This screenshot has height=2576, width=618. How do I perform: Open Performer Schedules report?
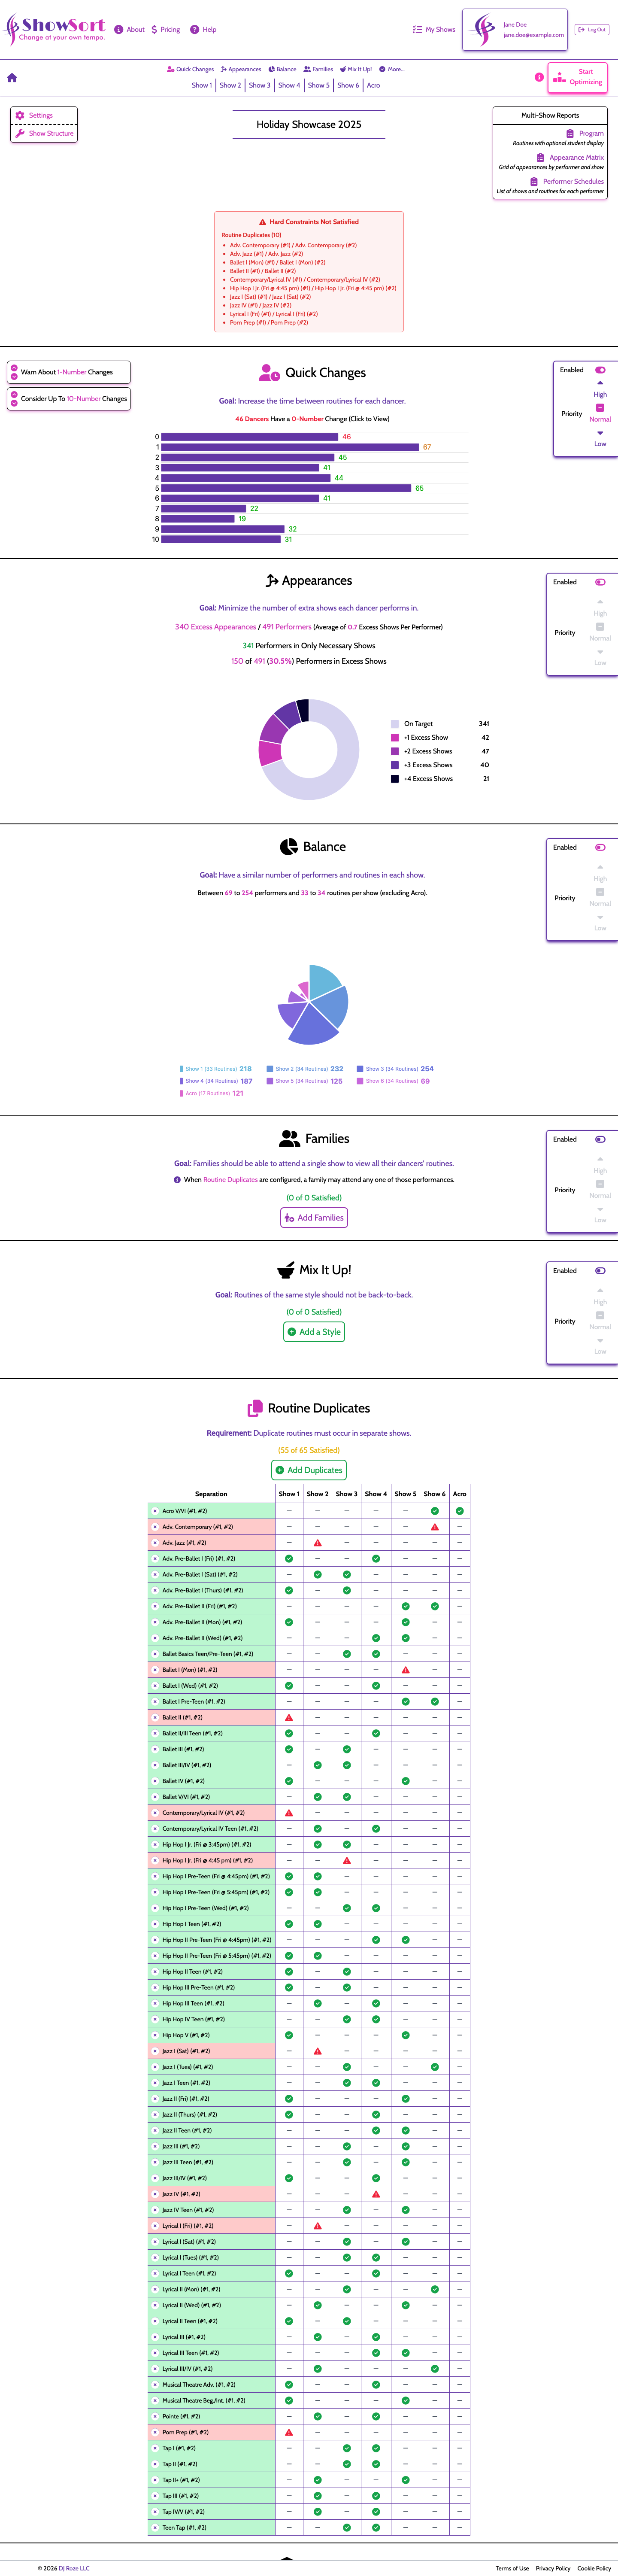[x=567, y=181]
